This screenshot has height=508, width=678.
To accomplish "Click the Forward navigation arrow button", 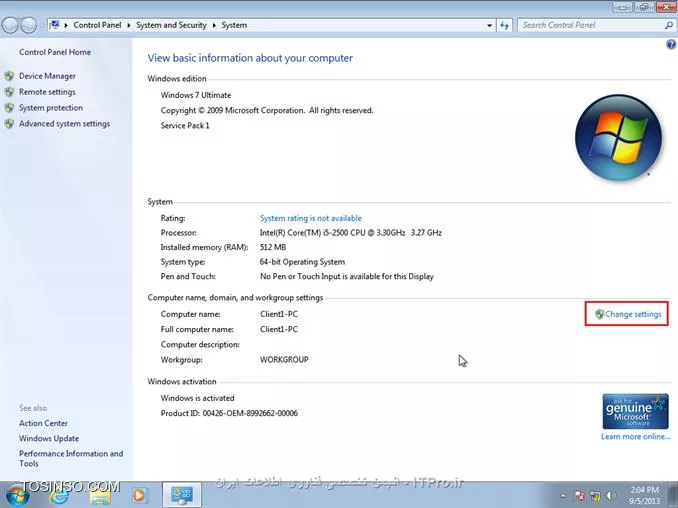I will point(29,26).
